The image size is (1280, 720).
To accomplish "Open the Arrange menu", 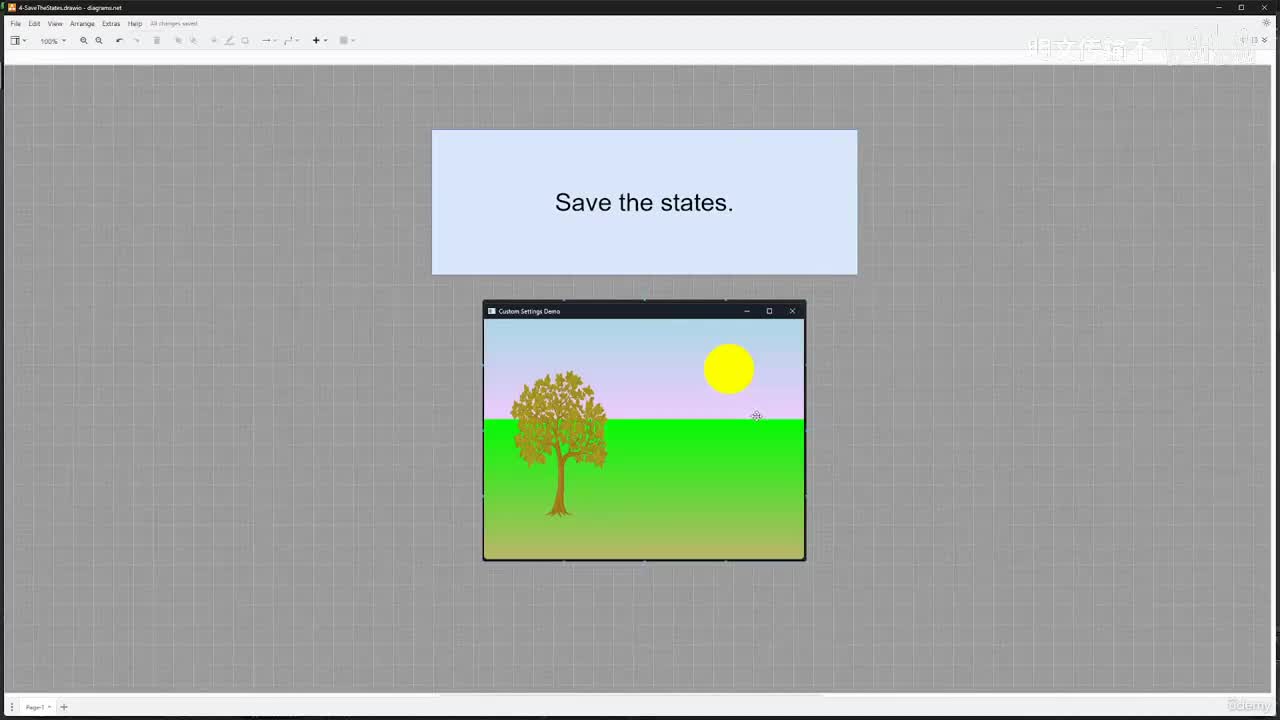I will pos(82,23).
